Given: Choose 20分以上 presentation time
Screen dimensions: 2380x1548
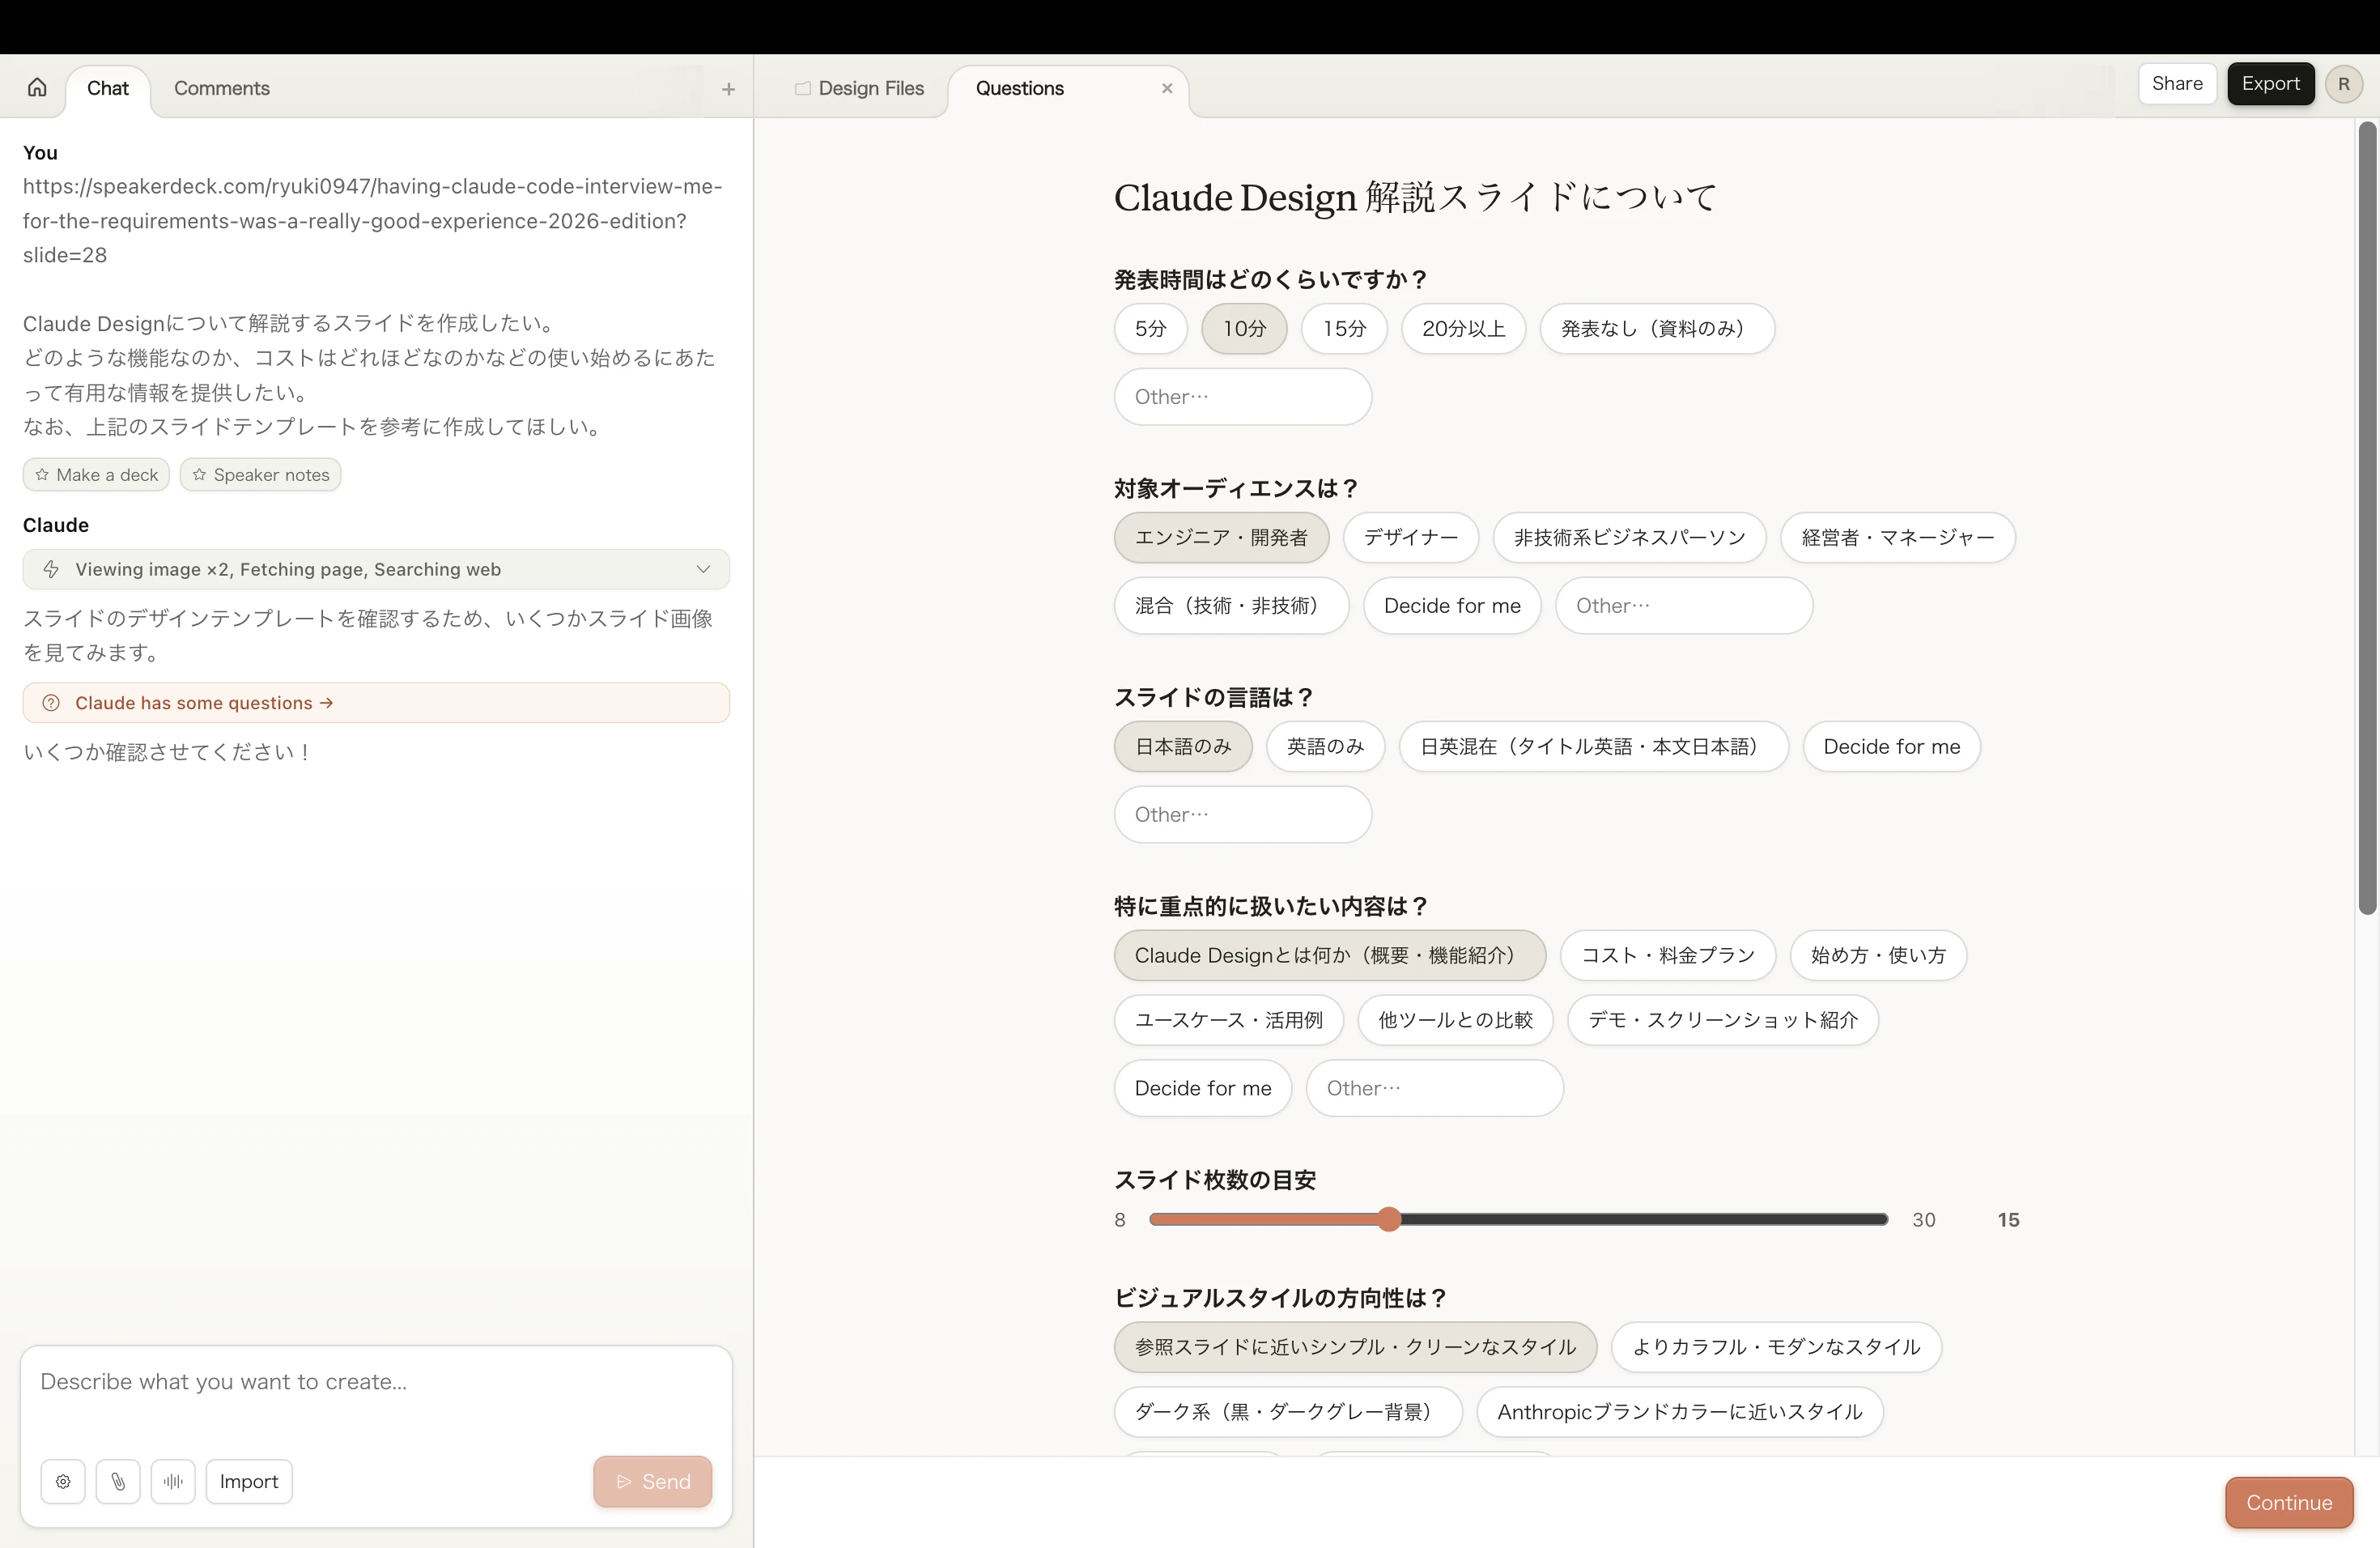Looking at the screenshot, I should point(1463,328).
